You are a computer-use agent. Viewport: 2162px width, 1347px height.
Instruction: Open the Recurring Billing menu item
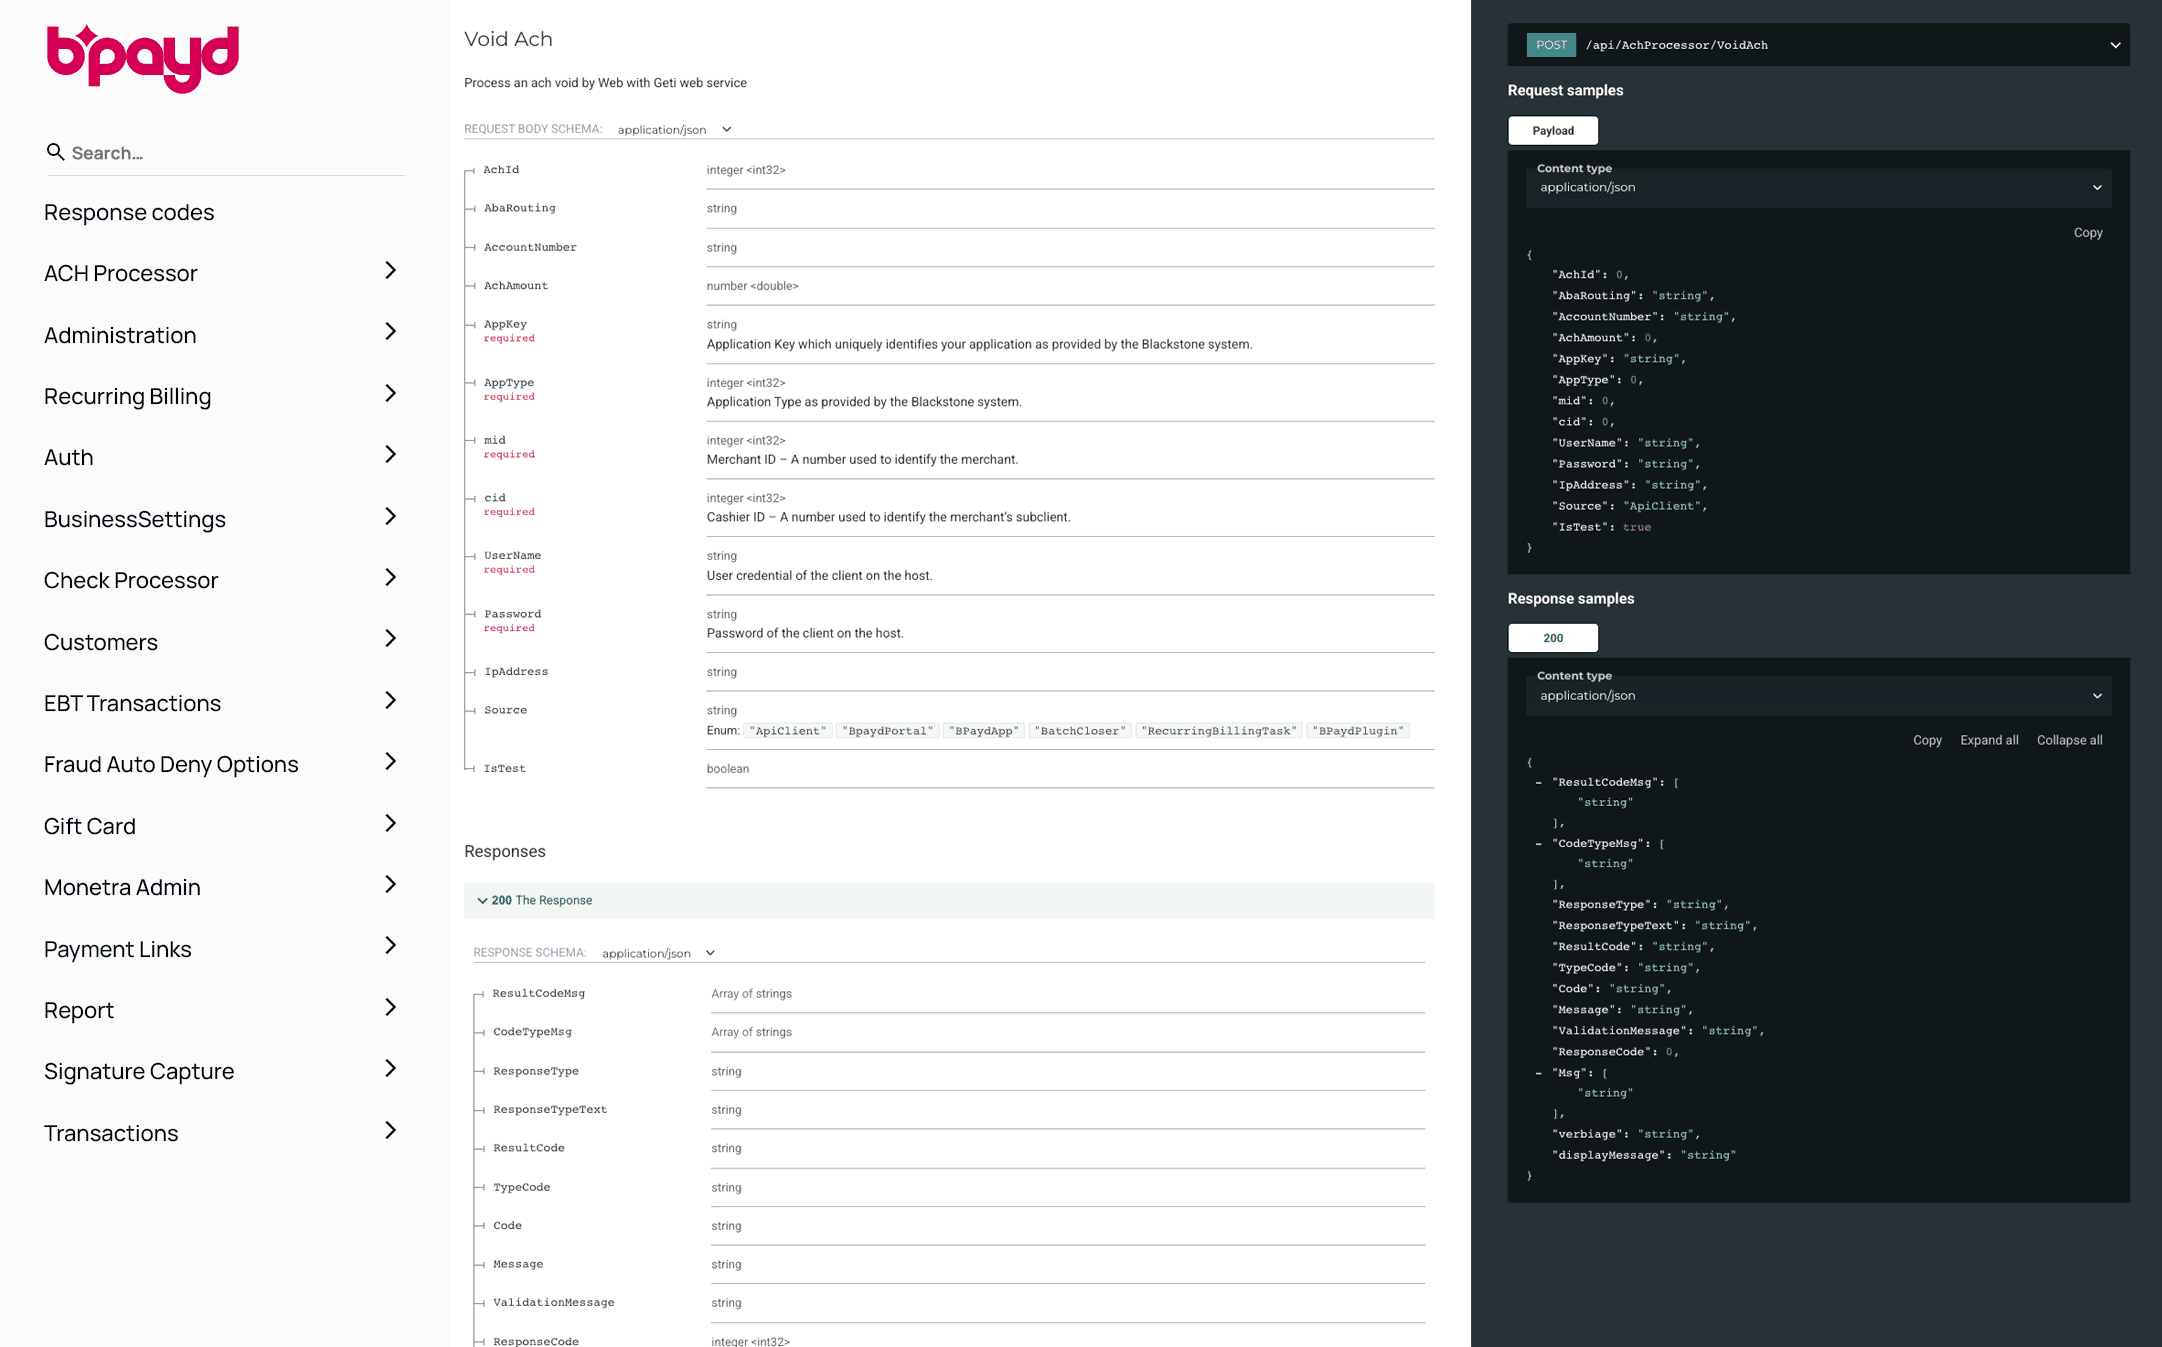coord(128,396)
